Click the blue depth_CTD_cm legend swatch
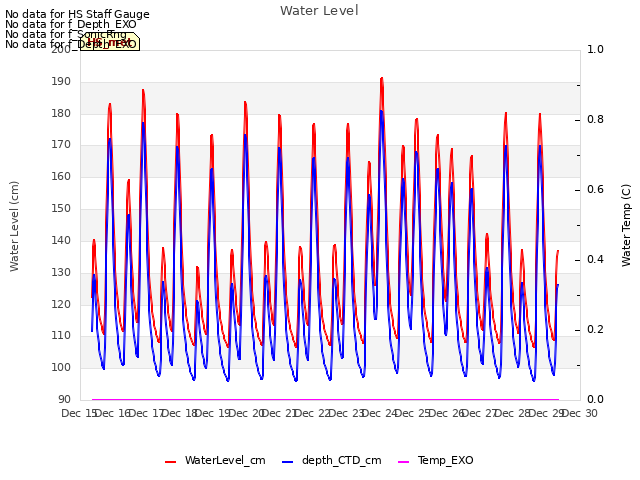The height and width of the screenshot is (480, 640). click(x=287, y=462)
